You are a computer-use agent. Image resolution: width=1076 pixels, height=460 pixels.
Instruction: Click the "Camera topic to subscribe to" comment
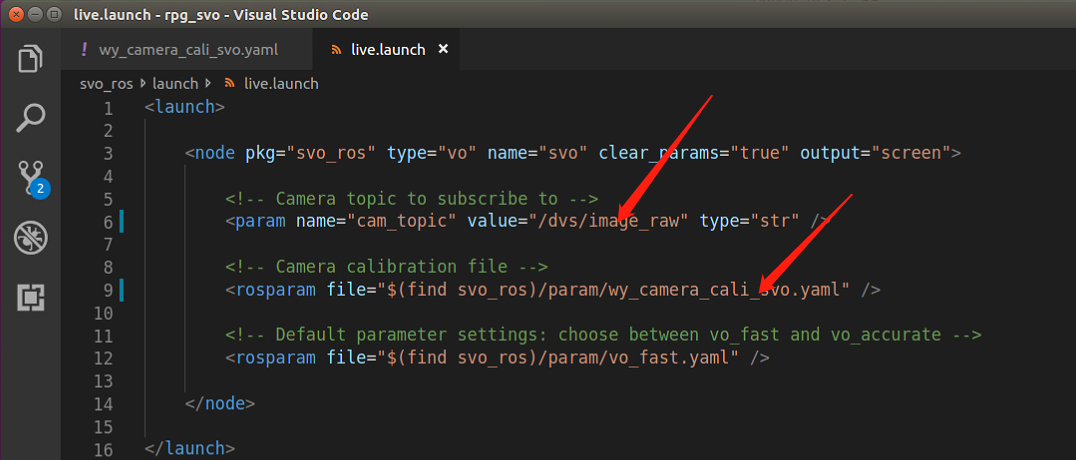point(412,198)
